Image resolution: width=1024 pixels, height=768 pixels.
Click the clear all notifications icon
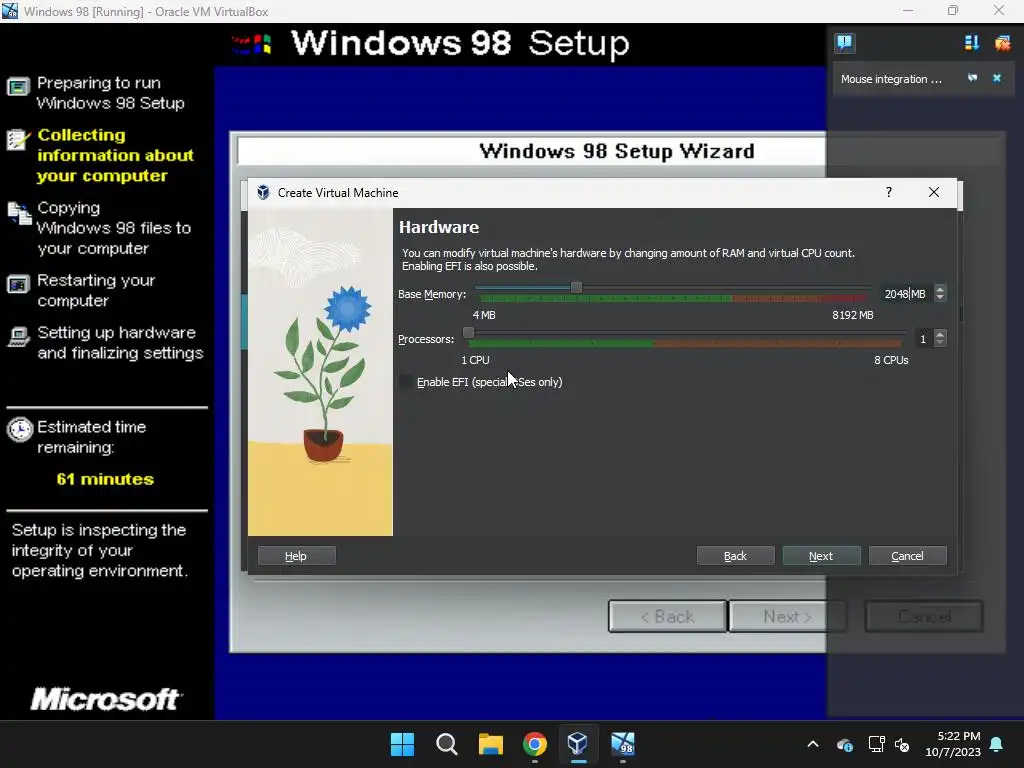click(x=1002, y=43)
